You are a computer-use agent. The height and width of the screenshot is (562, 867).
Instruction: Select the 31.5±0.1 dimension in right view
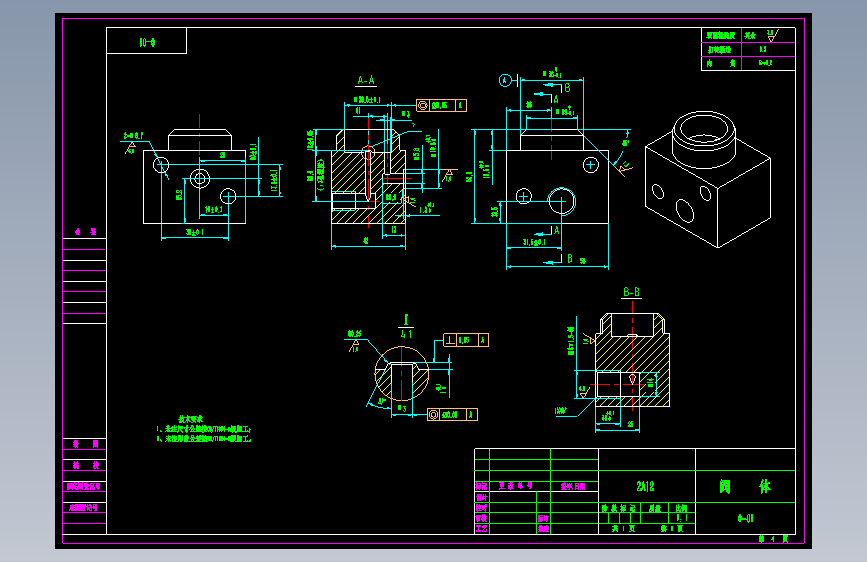[x=534, y=242]
